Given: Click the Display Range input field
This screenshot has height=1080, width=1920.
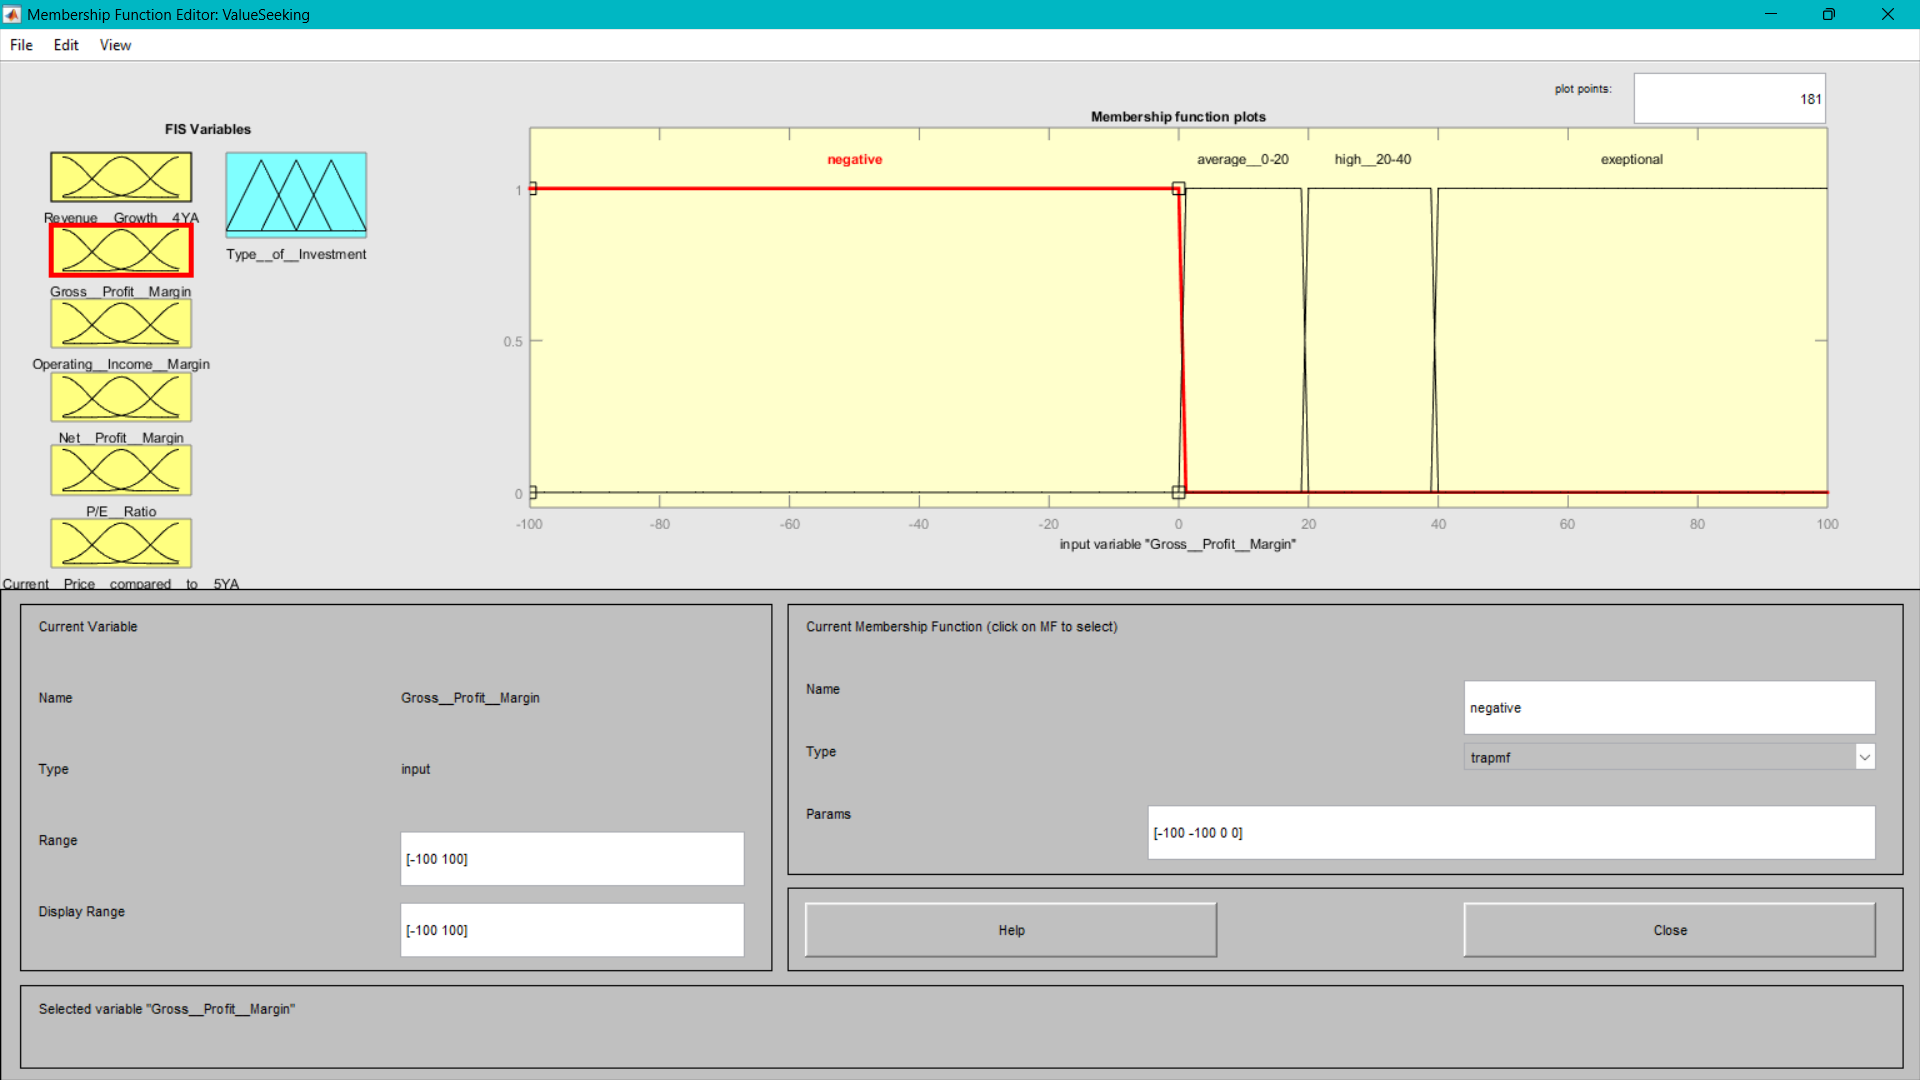Looking at the screenshot, I should tap(572, 930).
